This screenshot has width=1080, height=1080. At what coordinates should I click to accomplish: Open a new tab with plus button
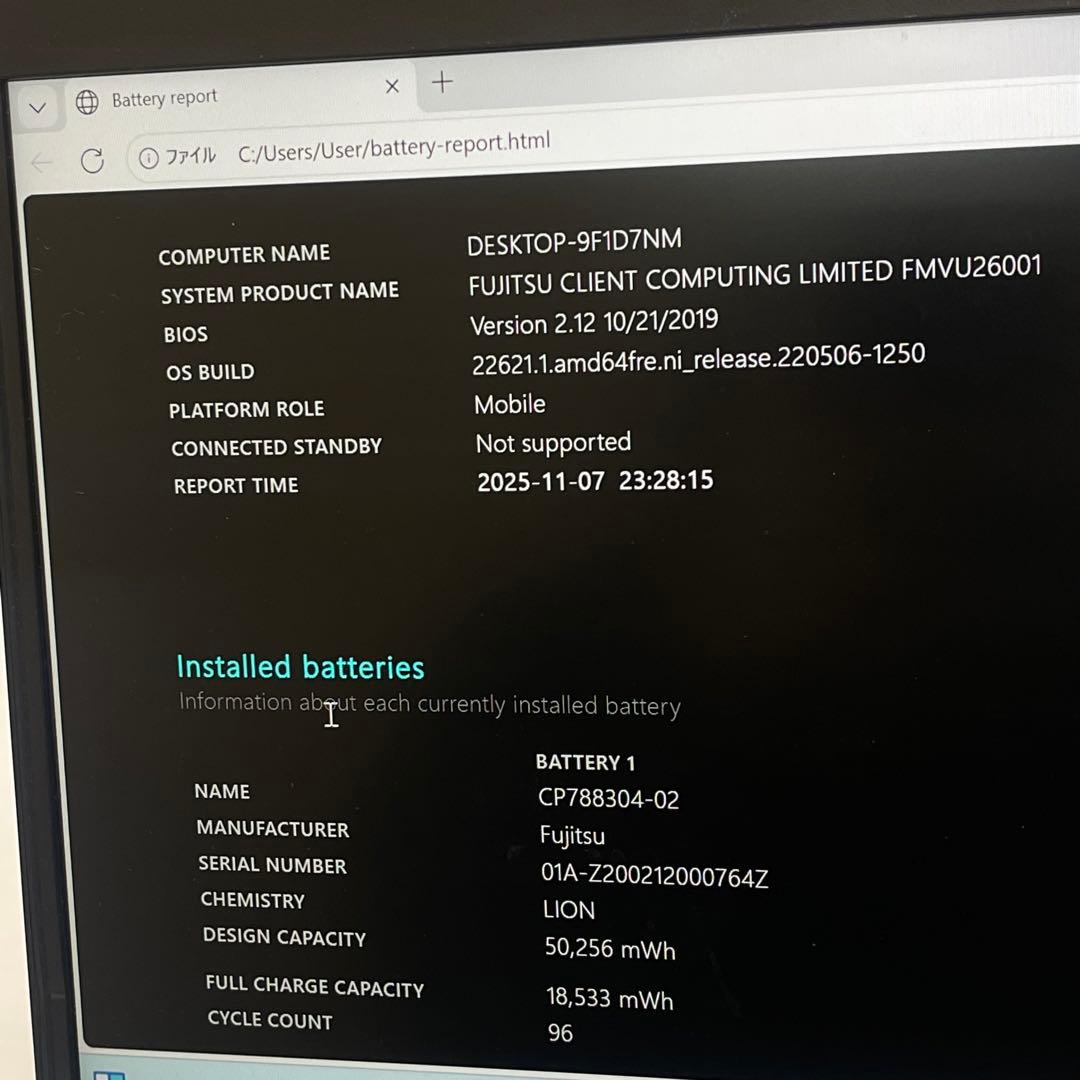(x=442, y=82)
